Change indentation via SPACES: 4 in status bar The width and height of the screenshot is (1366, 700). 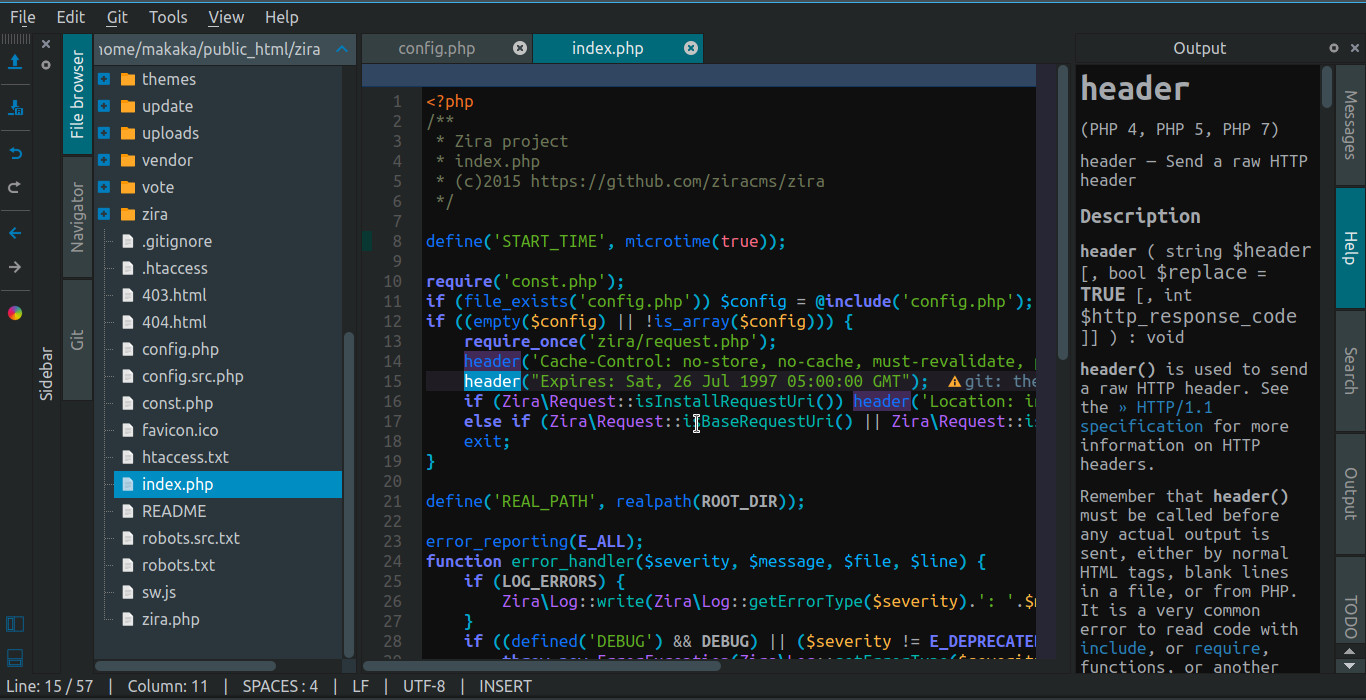(279, 686)
